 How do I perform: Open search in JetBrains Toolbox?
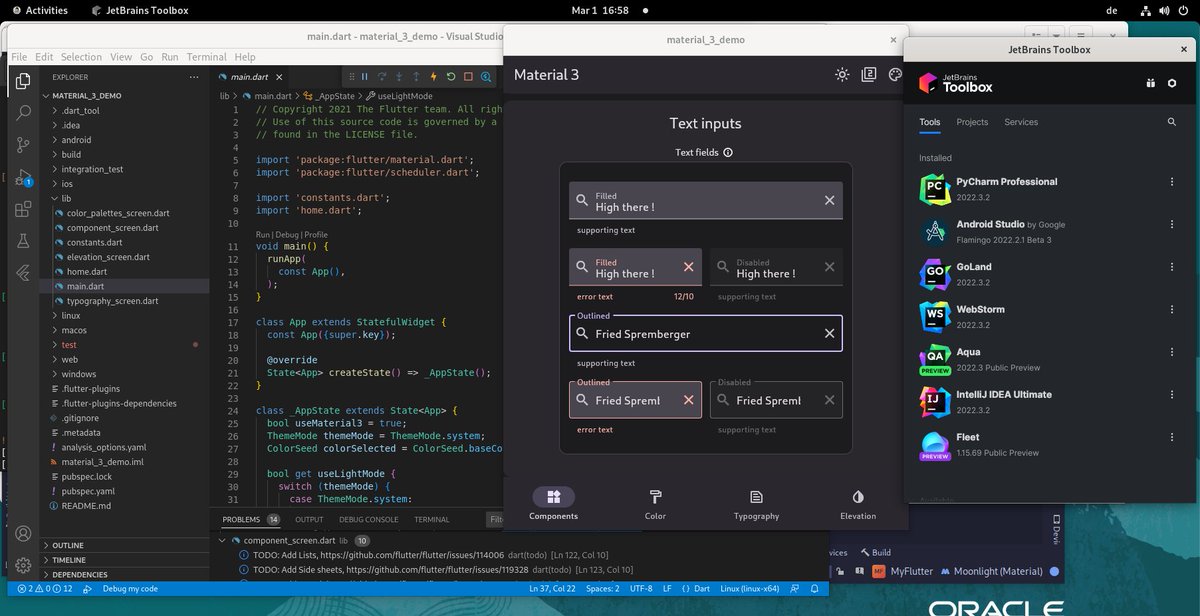point(1172,122)
